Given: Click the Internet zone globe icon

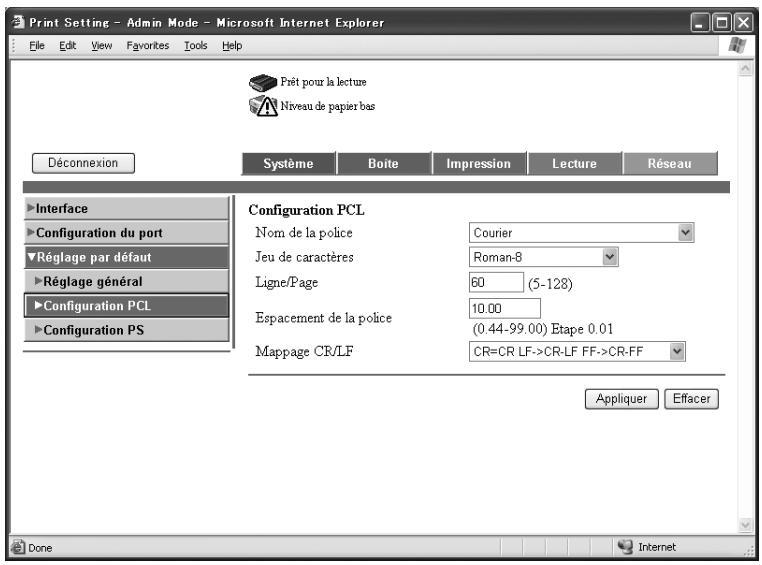Looking at the screenshot, I should (x=625, y=547).
